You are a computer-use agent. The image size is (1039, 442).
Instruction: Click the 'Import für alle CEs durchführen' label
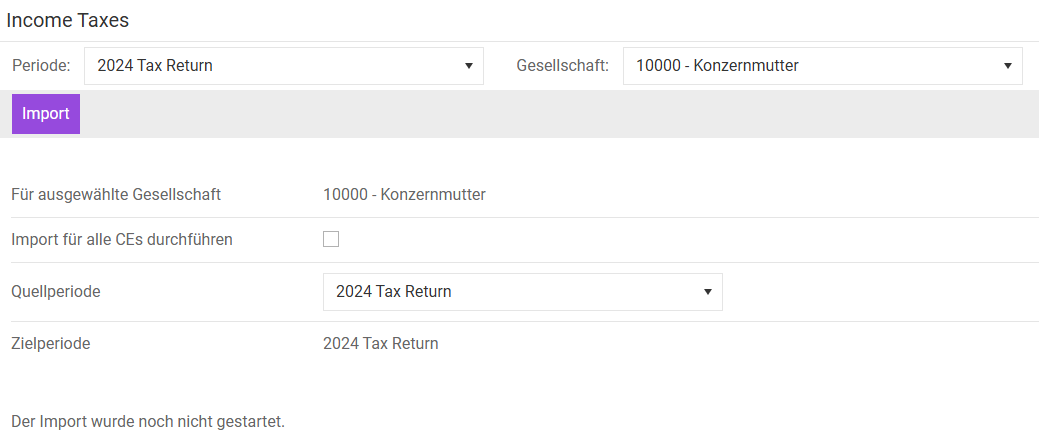121,240
